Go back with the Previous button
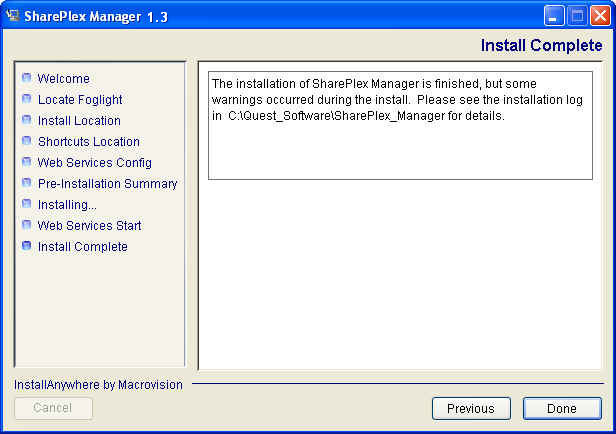The height and width of the screenshot is (434, 616). coord(471,408)
